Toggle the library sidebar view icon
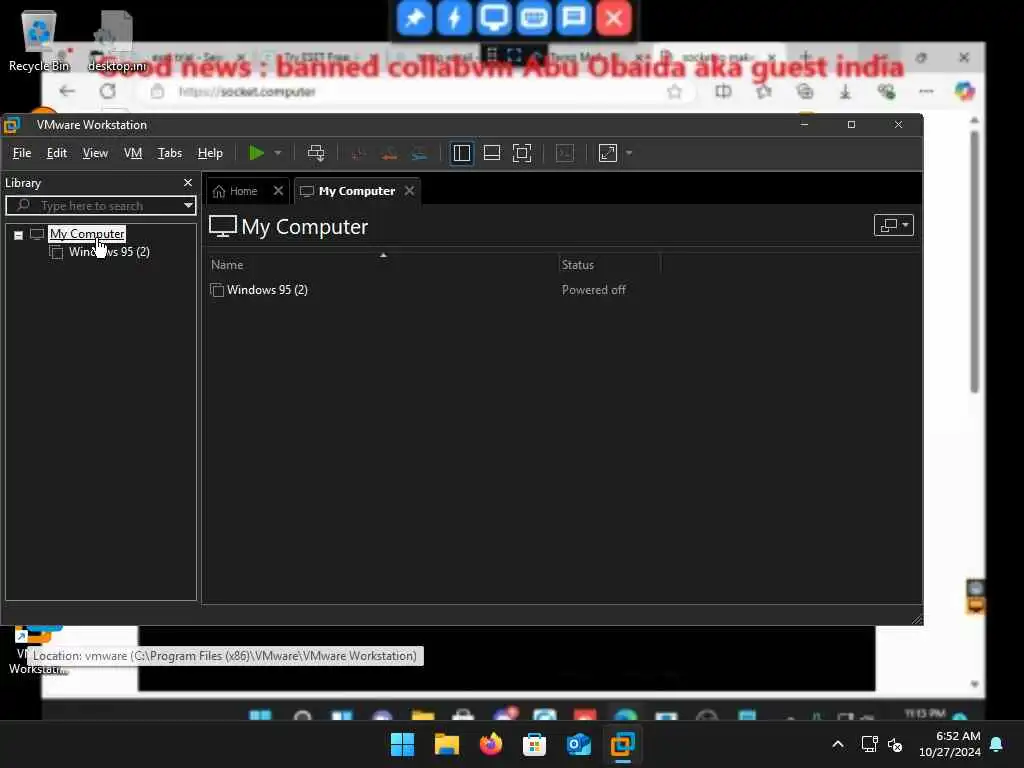Viewport: 1024px width, 768px height. pyautogui.click(x=462, y=153)
